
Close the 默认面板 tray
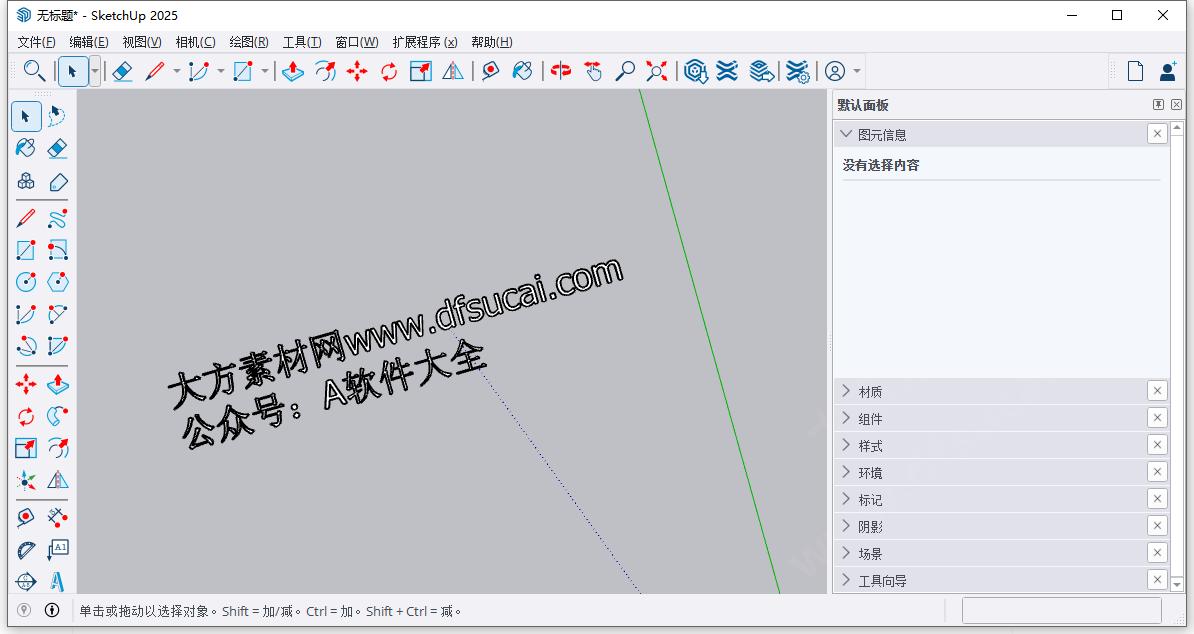point(1176,104)
